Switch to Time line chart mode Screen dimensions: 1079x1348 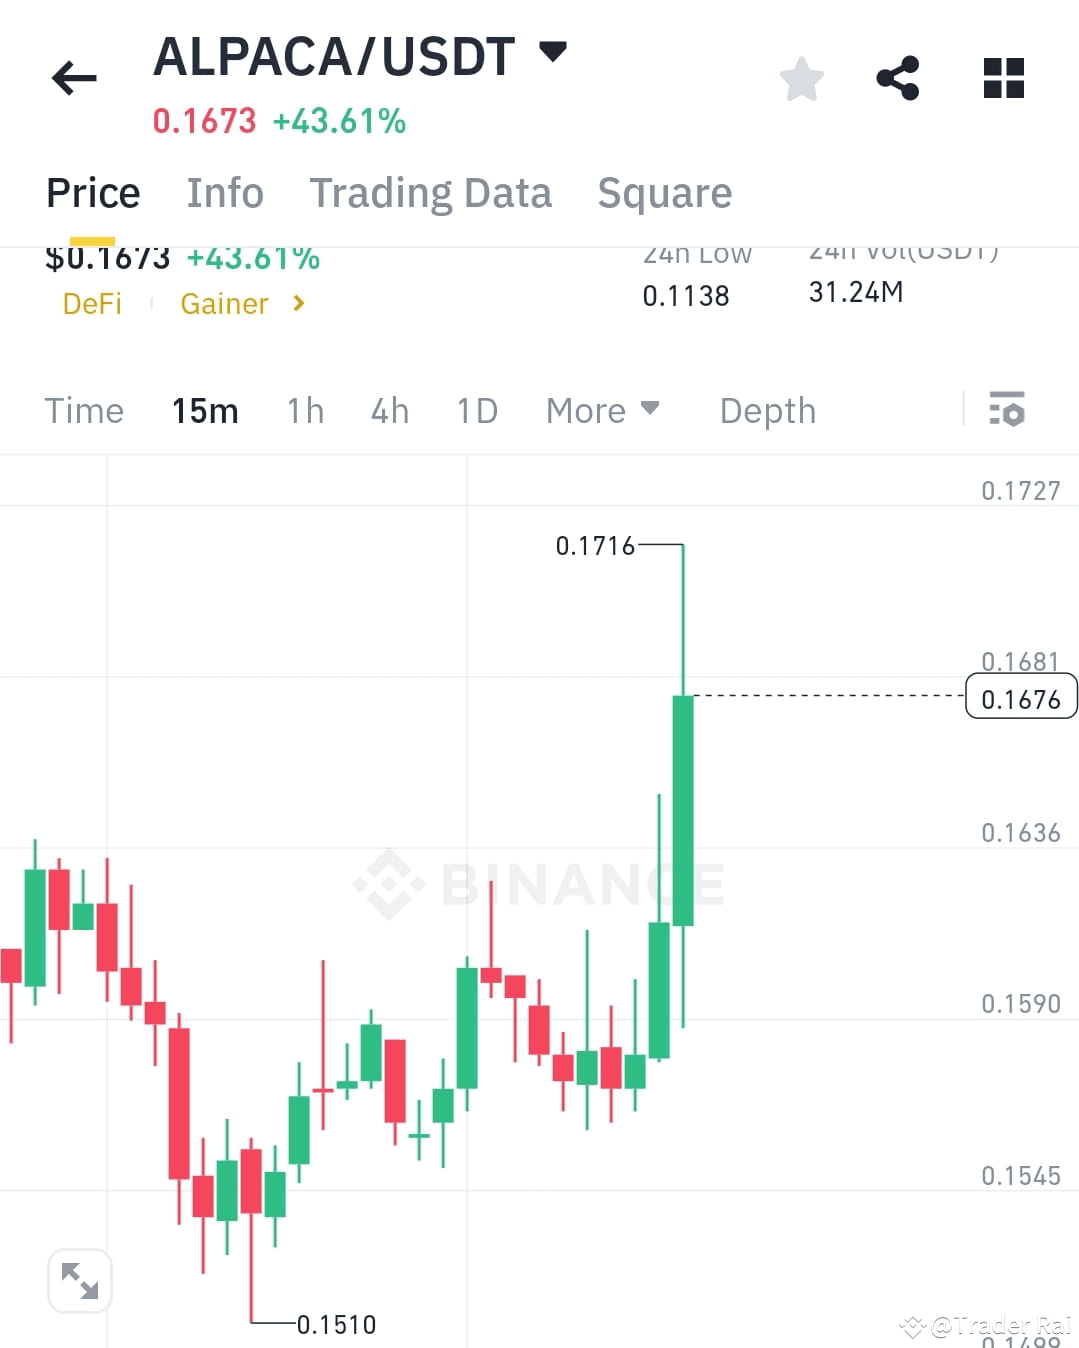tap(83, 410)
